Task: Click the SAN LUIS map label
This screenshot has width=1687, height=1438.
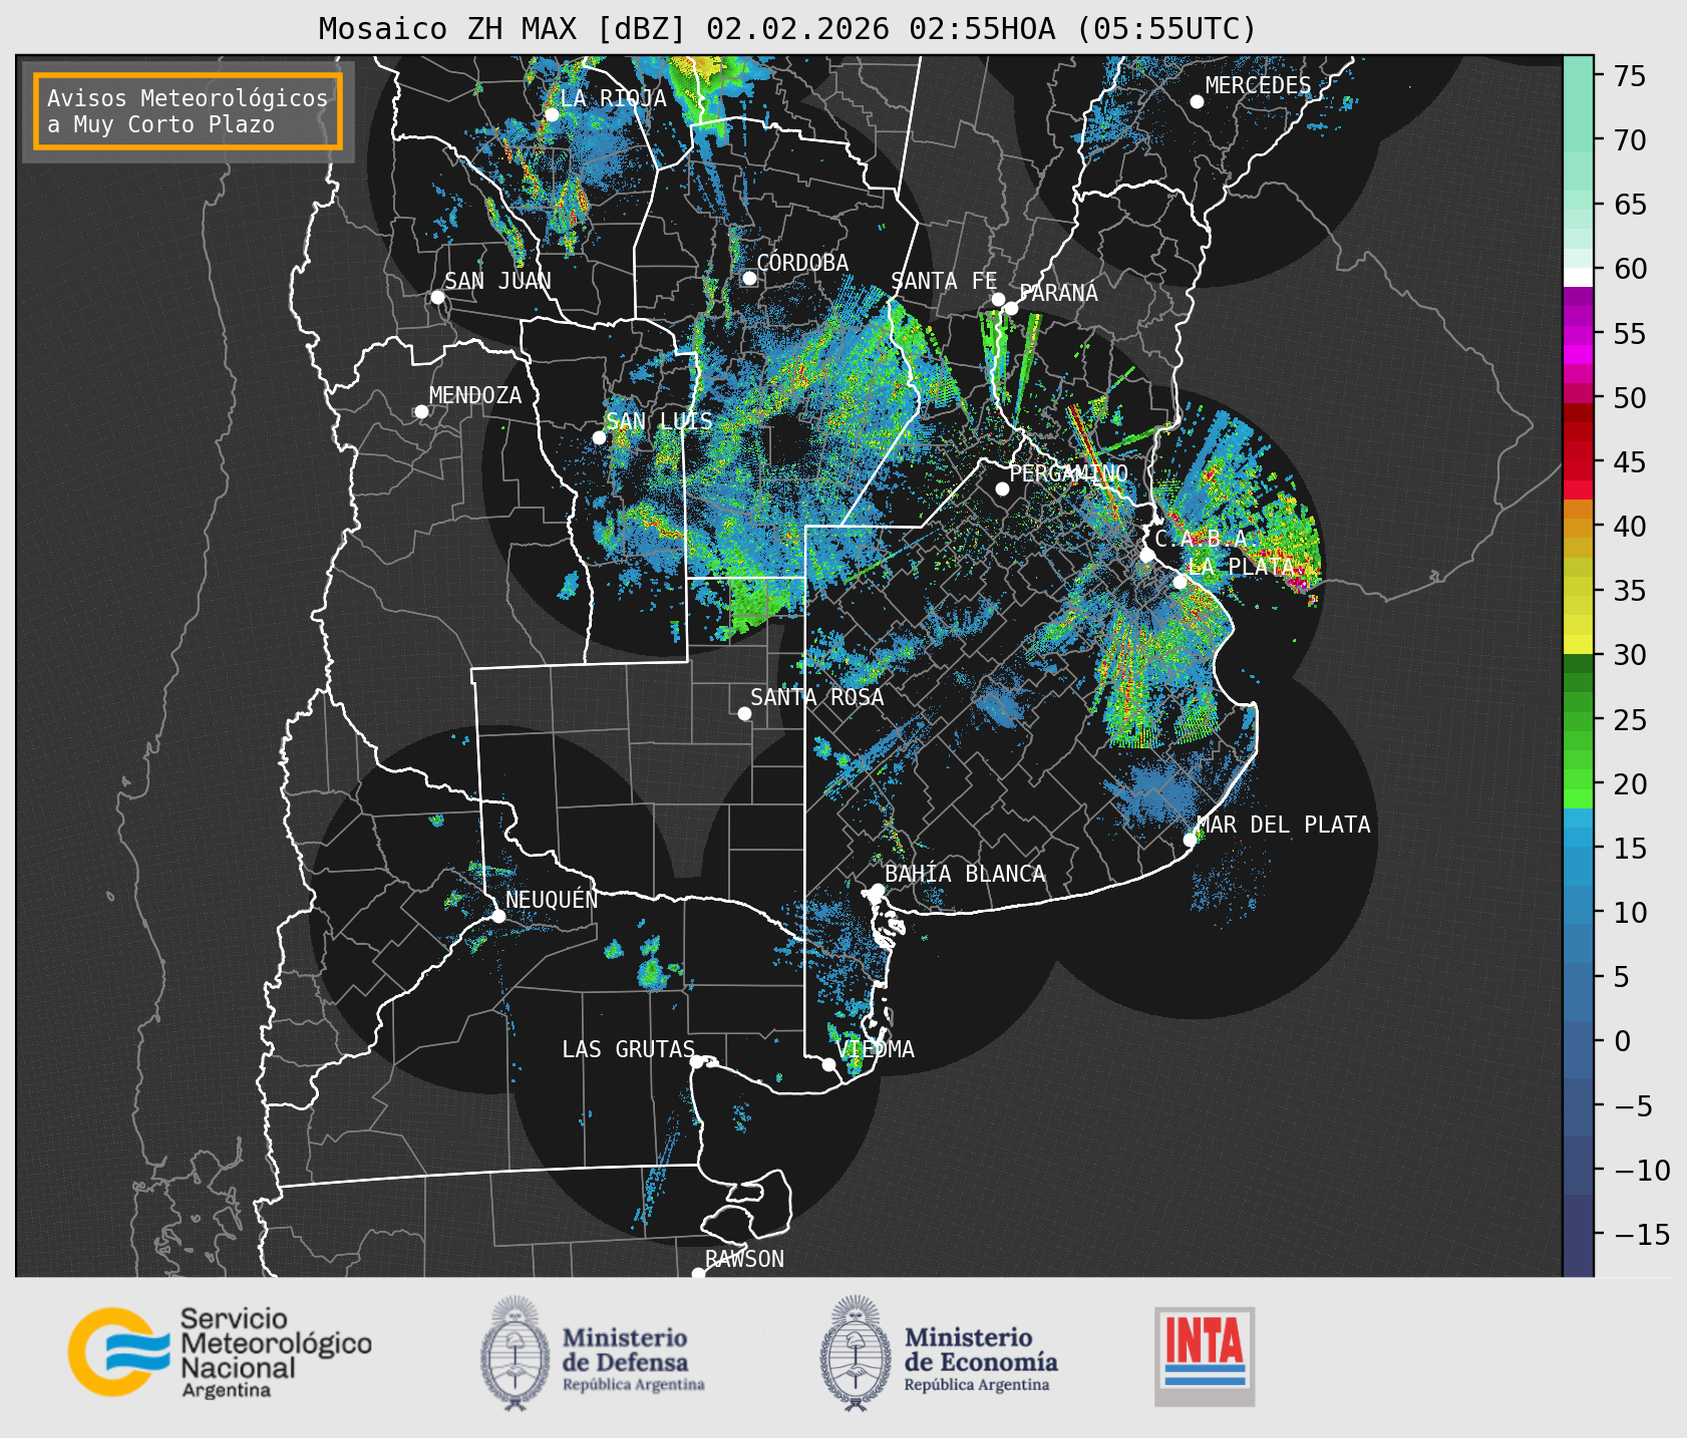Action: click(x=660, y=421)
